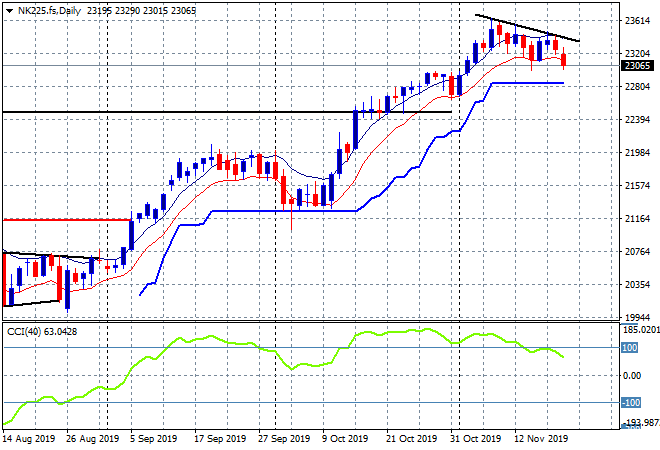Click the CCI lower level tag -100

point(631,402)
